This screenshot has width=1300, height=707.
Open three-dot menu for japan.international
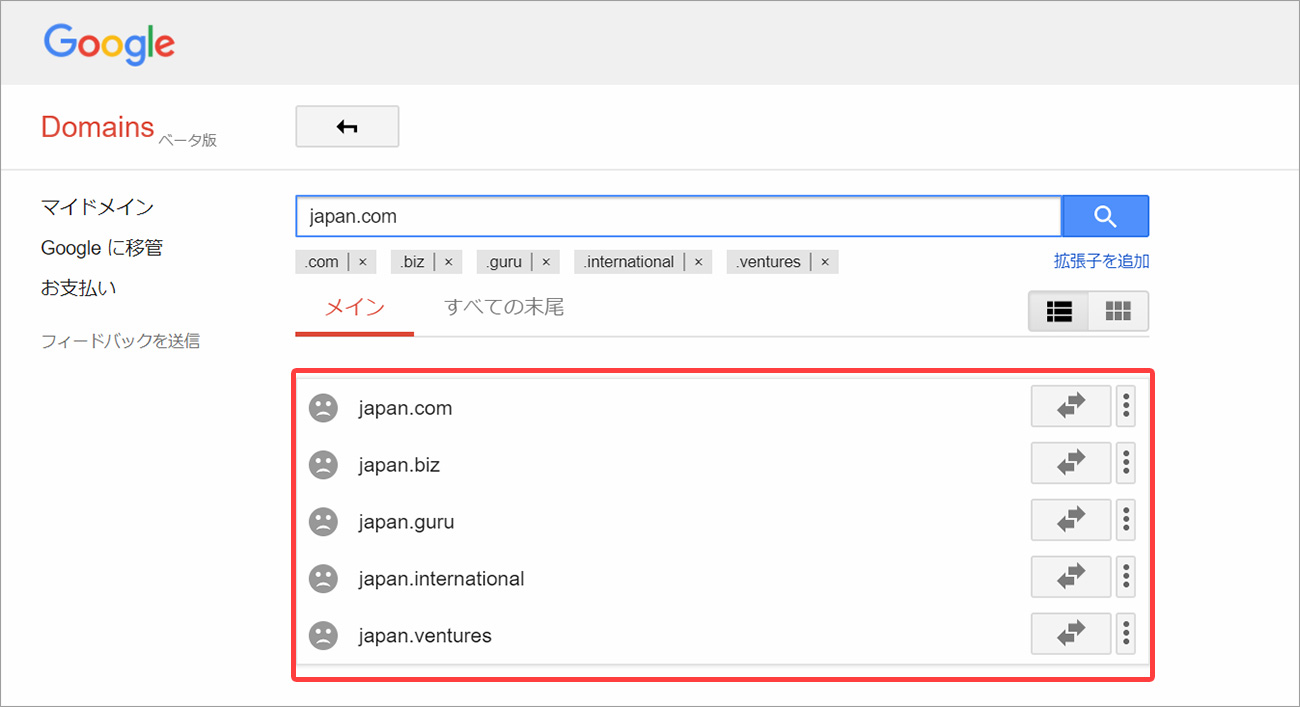(x=1126, y=576)
